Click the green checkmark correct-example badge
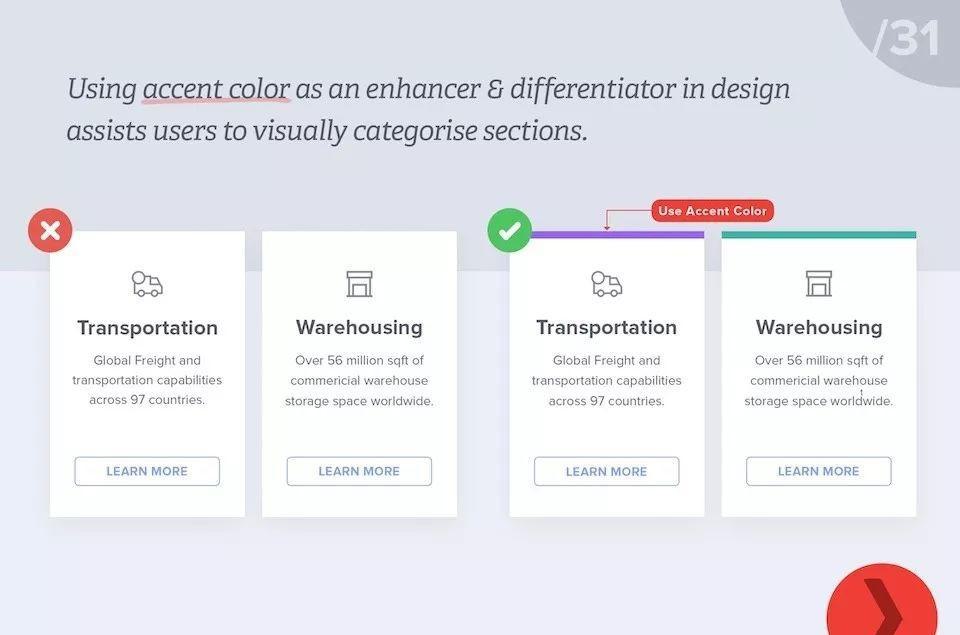This screenshot has height=635, width=960. tap(509, 231)
